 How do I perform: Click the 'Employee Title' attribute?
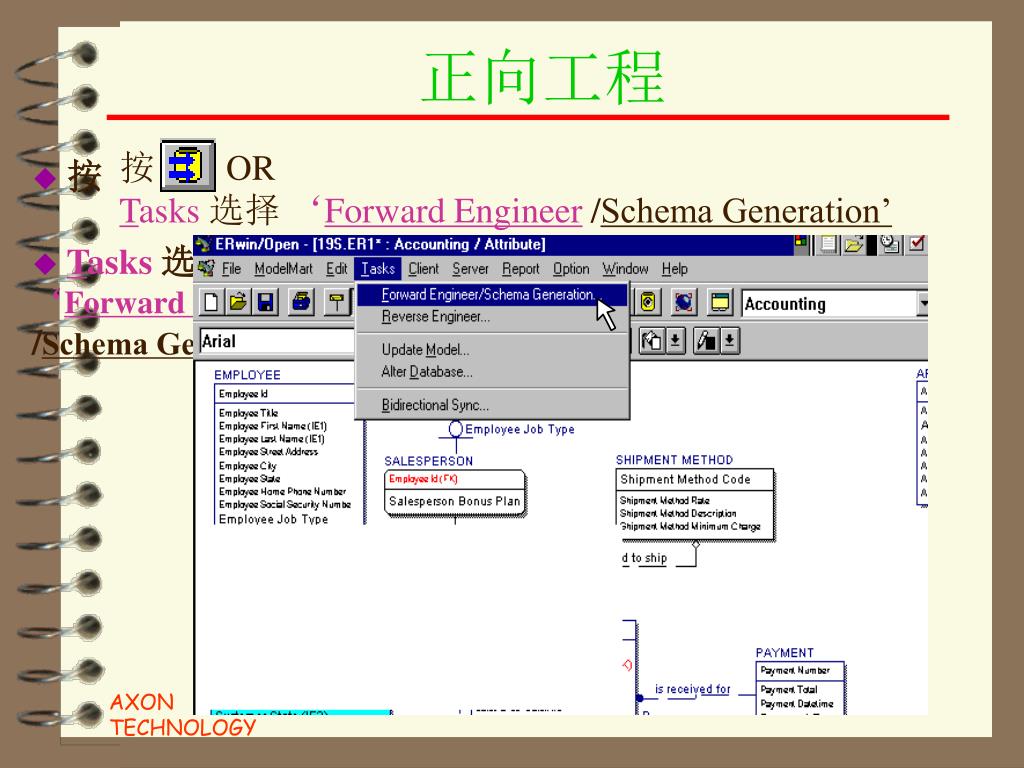(x=248, y=413)
